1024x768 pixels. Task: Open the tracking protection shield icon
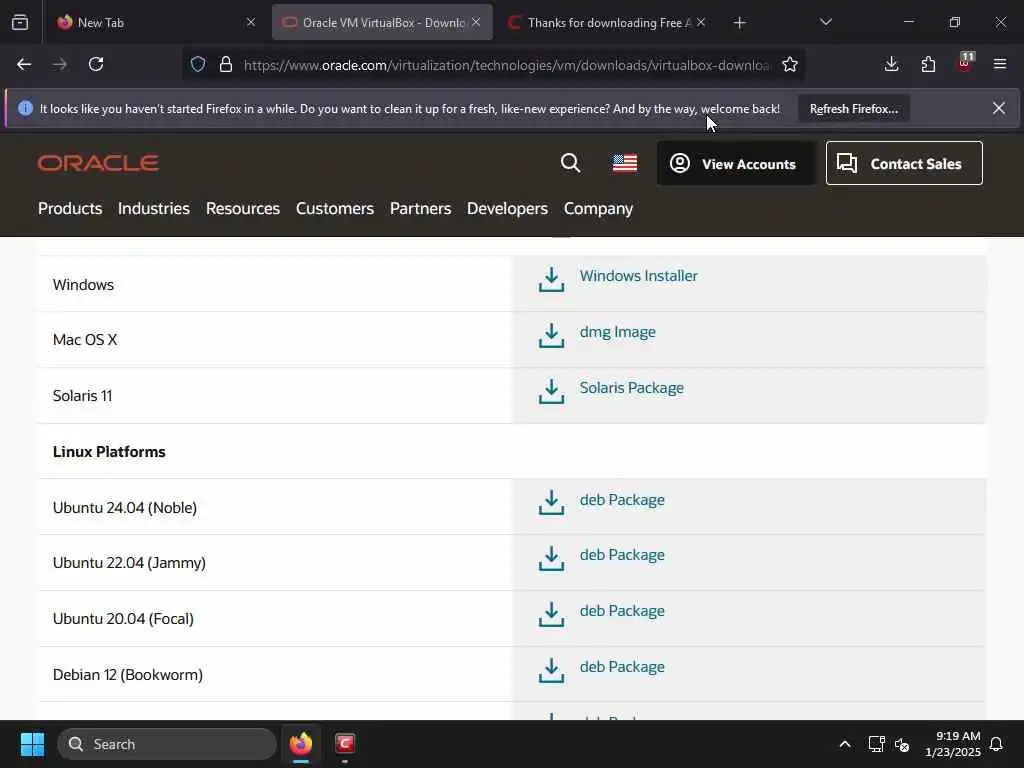[198, 64]
